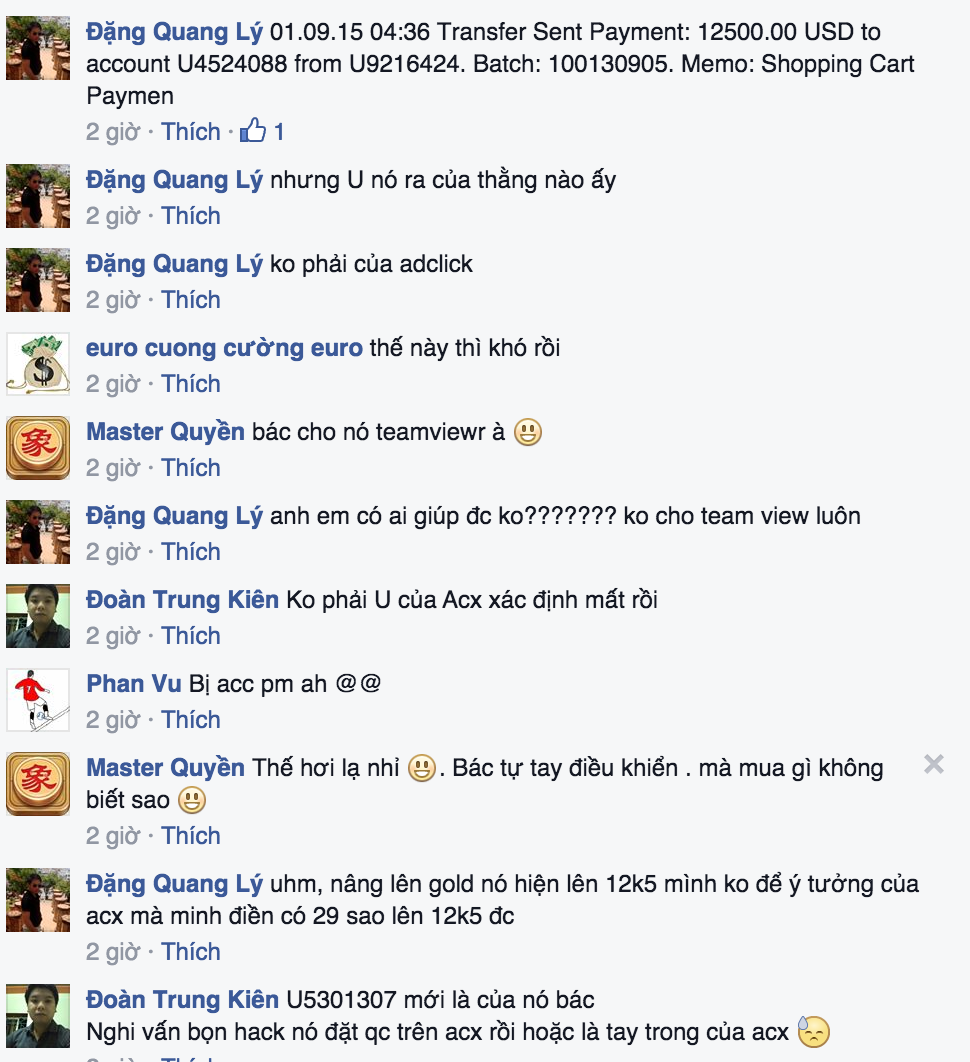Image resolution: width=970 pixels, height=1062 pixels.
Task: Open the money bag avatar of euro cuong
Action: tap(38, 364)
